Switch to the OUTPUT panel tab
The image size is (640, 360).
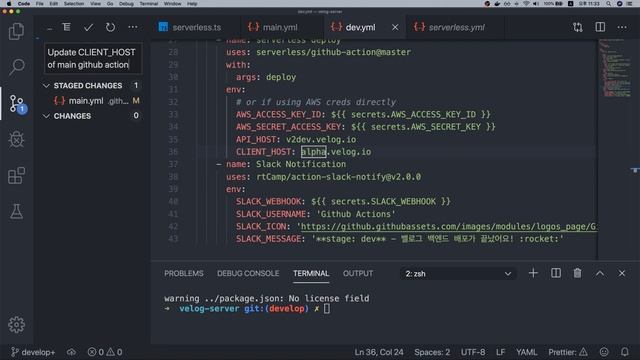(x=358, y=273)
